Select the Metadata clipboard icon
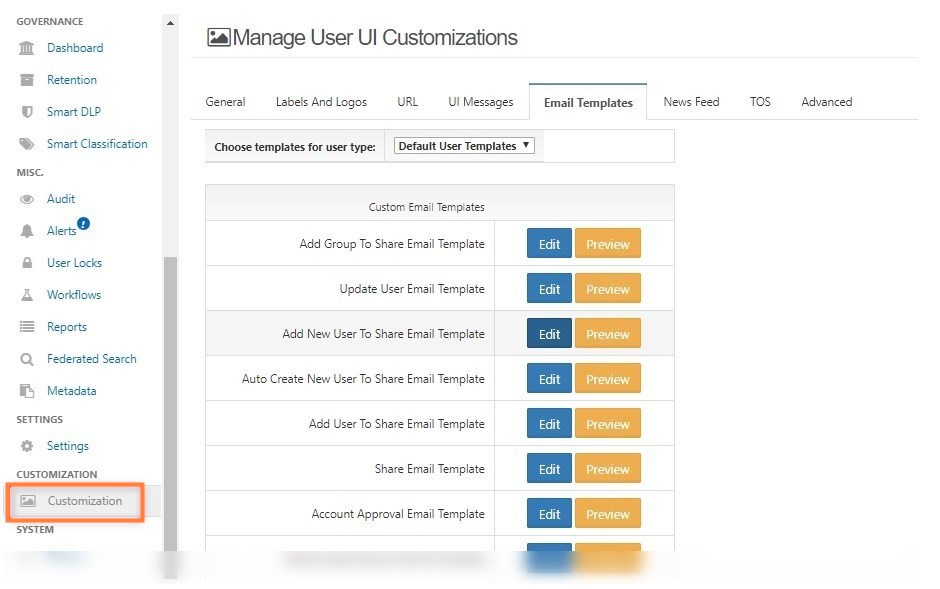This screenshot has width=940, height=589. click(x=25, y=390)
